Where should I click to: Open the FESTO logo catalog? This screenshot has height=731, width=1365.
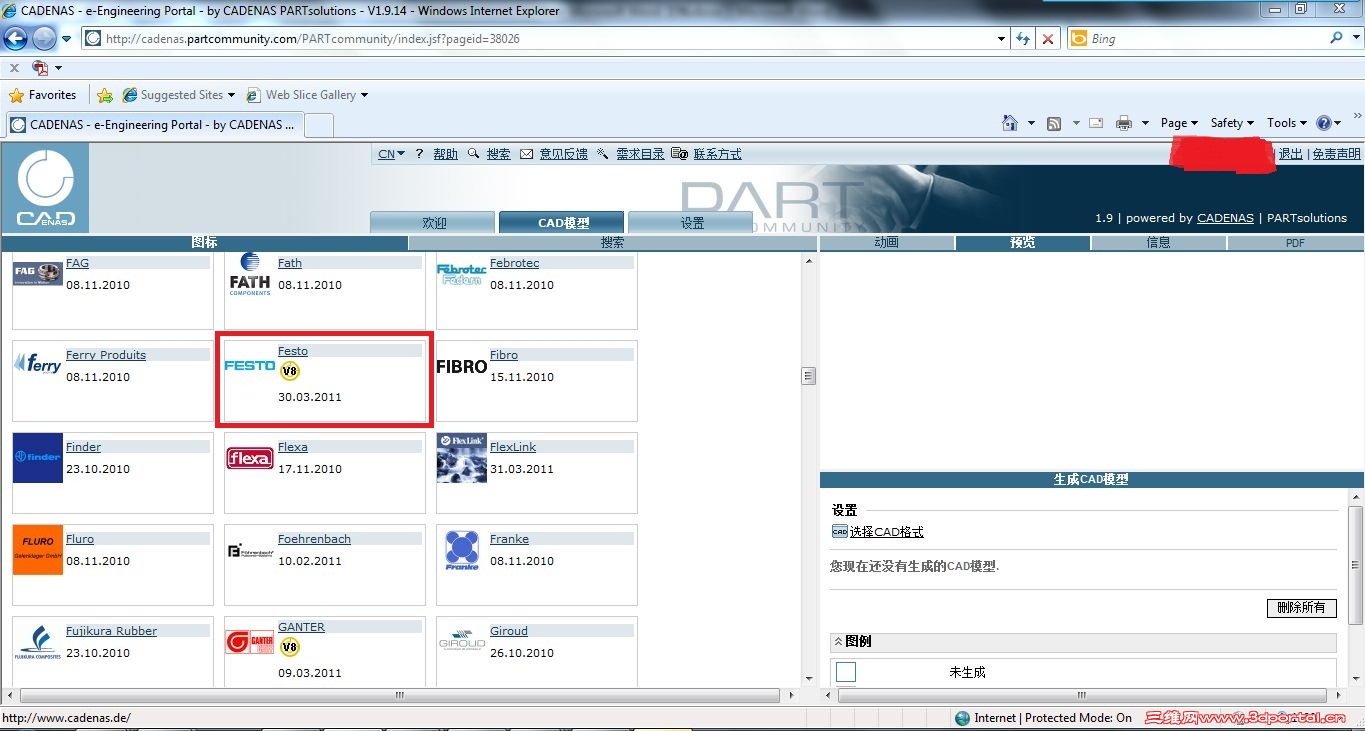[x=250, y=366]
